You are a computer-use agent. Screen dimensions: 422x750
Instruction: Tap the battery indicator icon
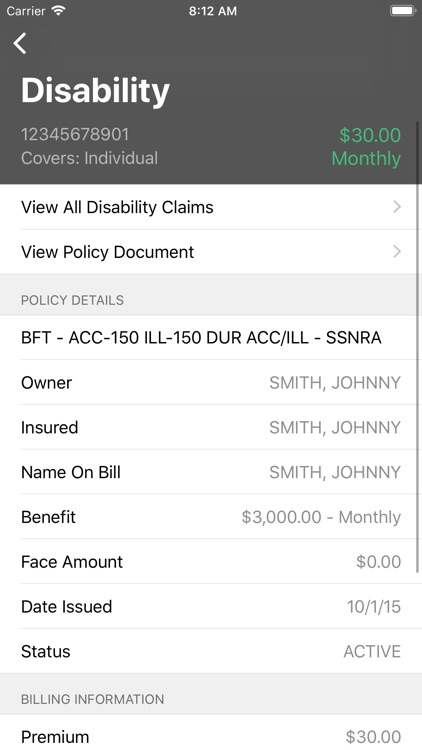coord(402,11)
